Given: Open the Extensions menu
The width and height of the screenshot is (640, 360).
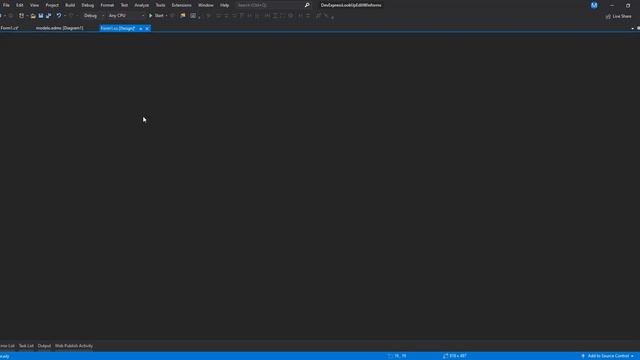Looking at the screenshot, I should coord(181,5).
